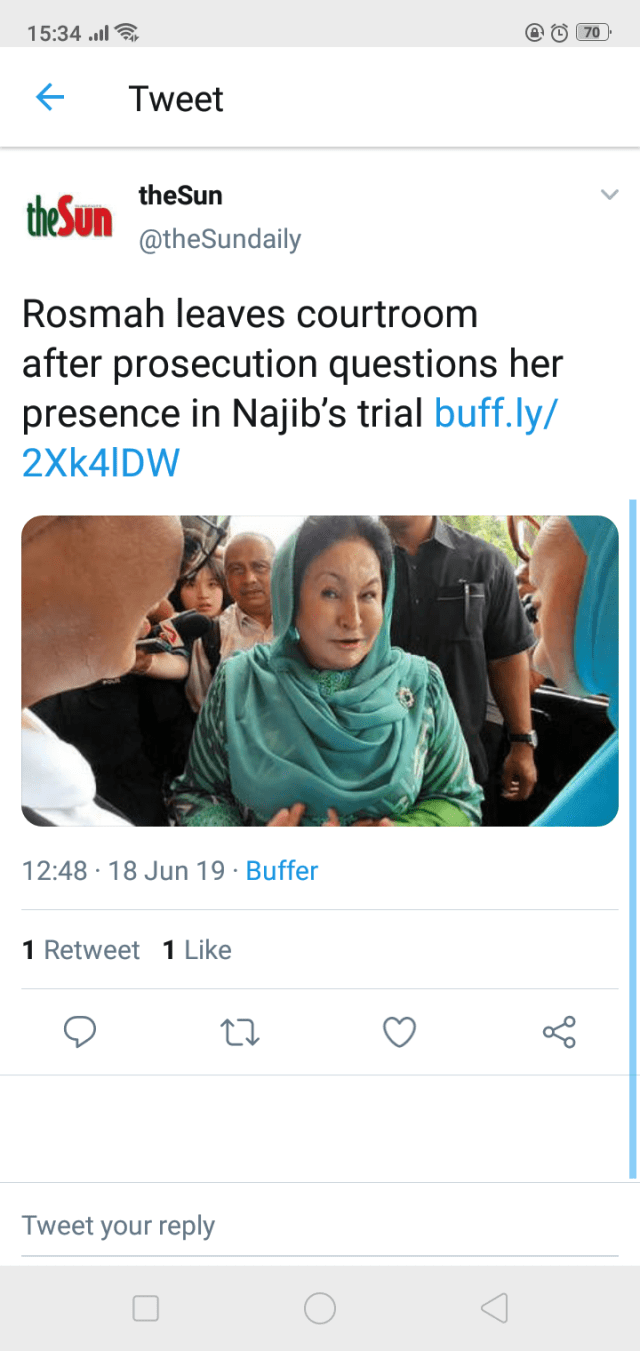Open theSun display name
The image size is (640, 1351).
(181, 195)
